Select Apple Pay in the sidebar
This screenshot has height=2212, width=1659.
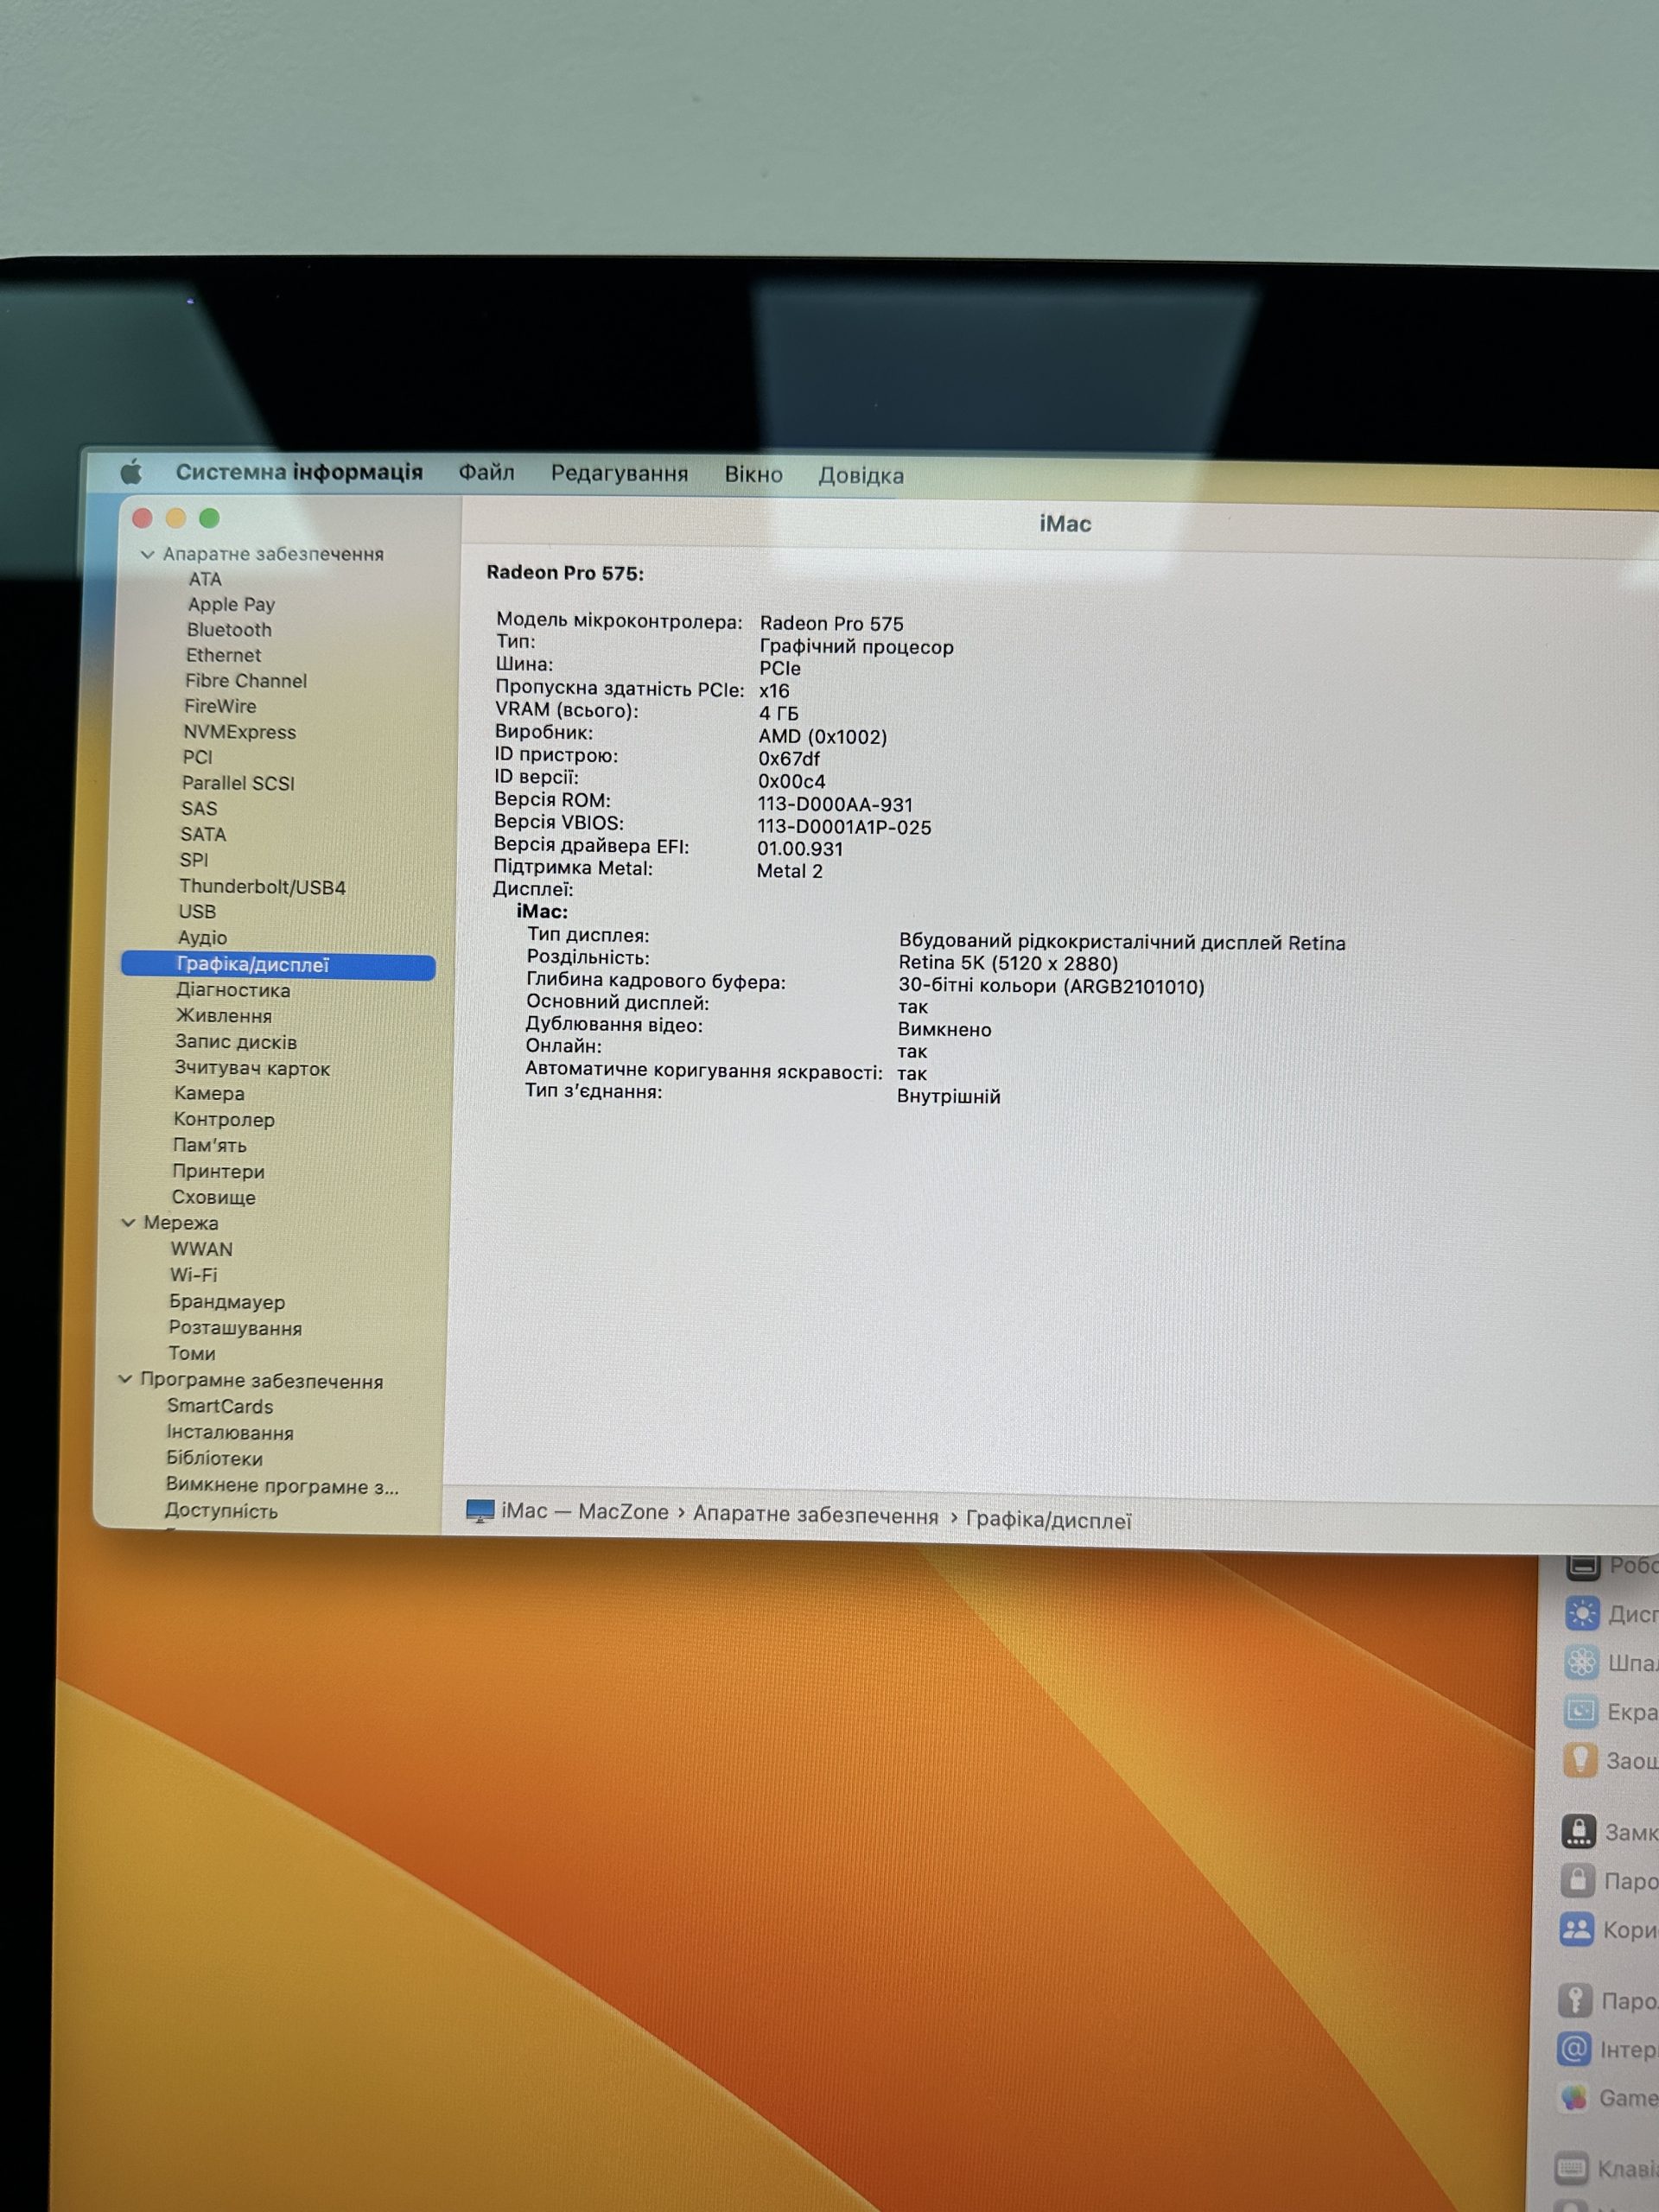(231, 604)
